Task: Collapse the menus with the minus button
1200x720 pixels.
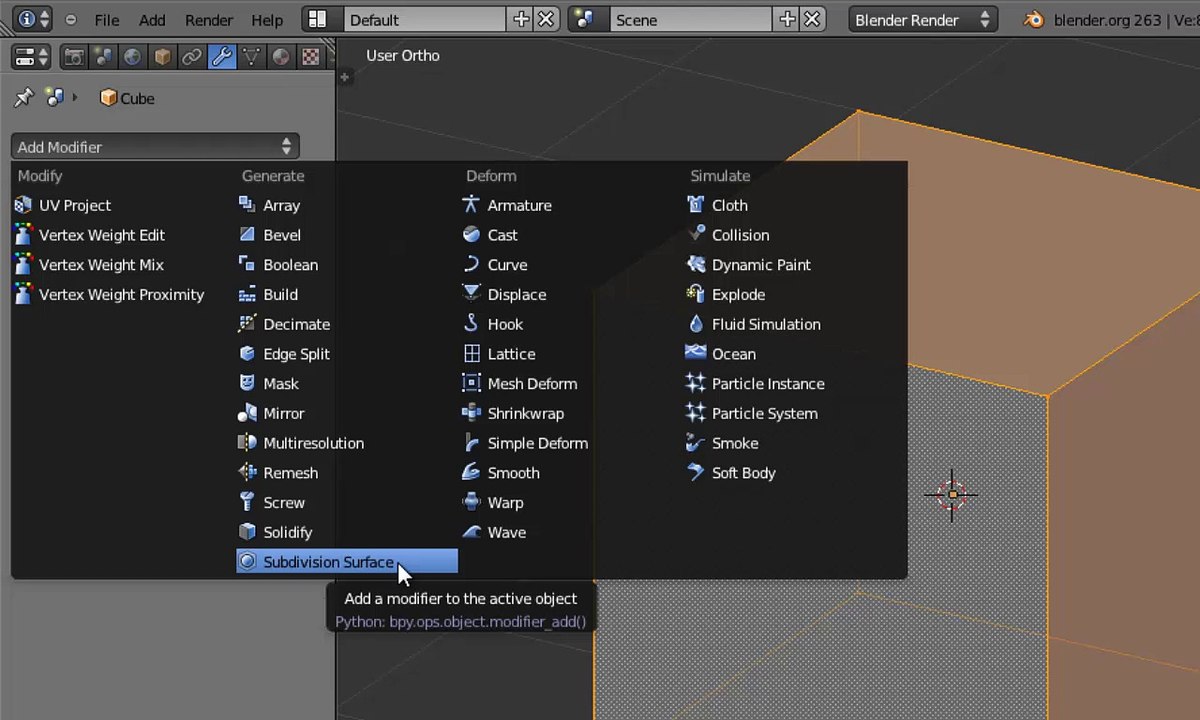Action: 70,20
